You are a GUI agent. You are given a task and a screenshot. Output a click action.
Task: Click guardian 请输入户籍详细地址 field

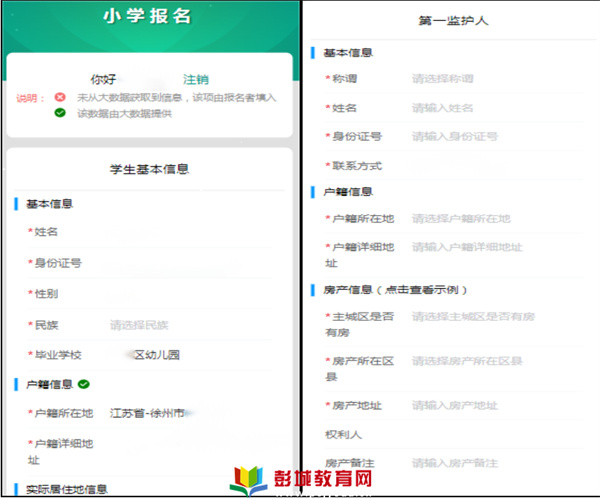tap(467, 247)
